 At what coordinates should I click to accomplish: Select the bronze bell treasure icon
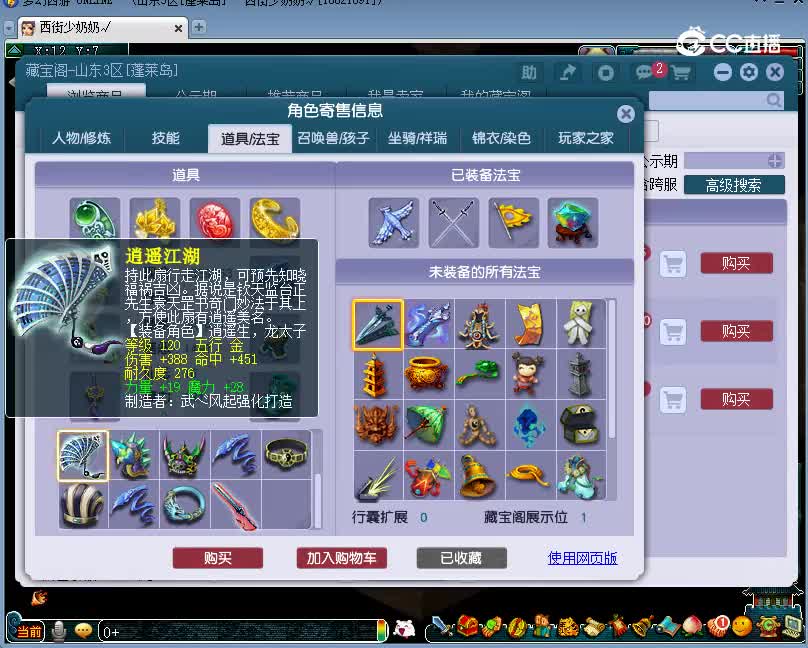[x=479, y=475]
